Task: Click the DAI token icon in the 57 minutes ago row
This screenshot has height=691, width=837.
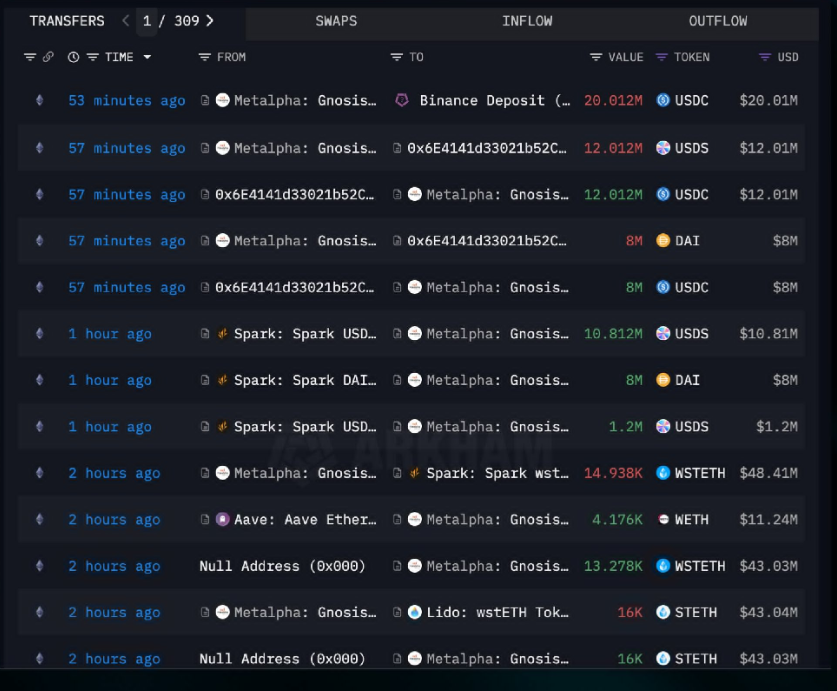Action: coord(663,241)
